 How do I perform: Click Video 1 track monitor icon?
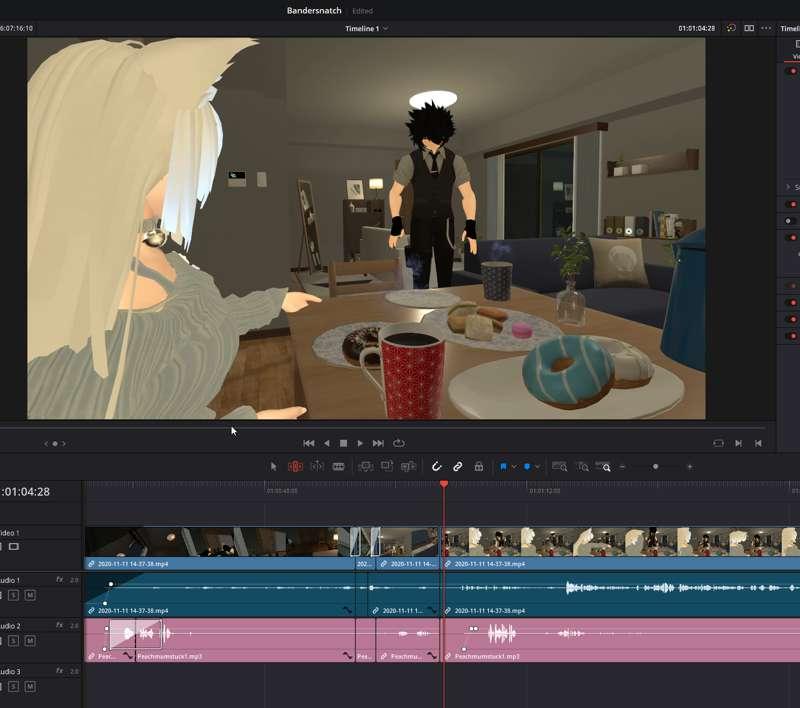point(14,546)
